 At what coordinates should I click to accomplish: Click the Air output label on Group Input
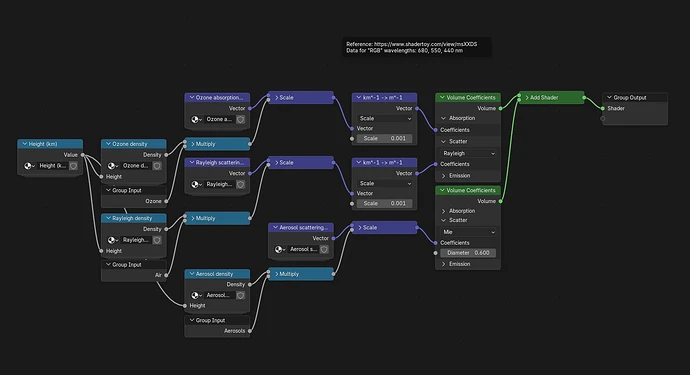[x=158, y=275]
